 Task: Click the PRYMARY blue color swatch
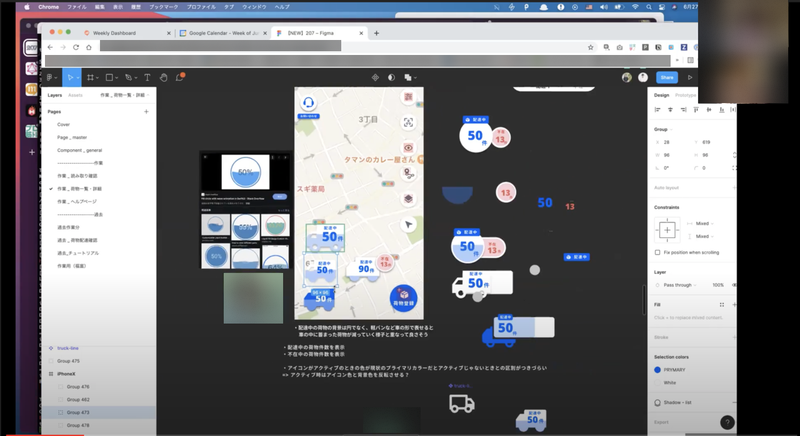coord(657,370)
